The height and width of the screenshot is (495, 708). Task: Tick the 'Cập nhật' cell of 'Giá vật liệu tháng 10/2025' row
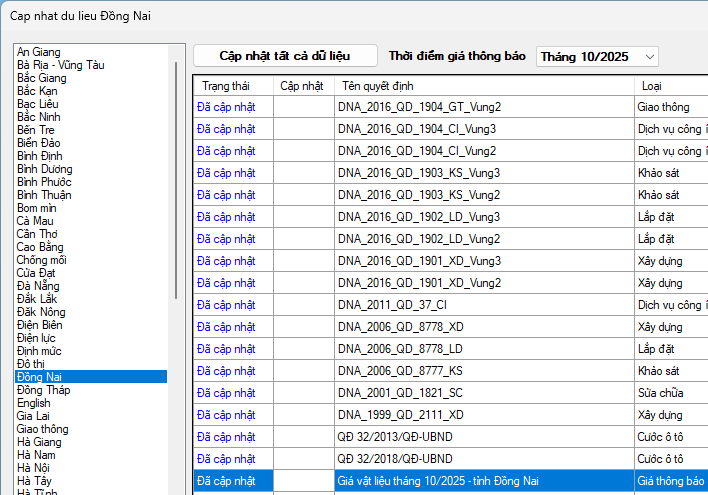click(303, 481)
